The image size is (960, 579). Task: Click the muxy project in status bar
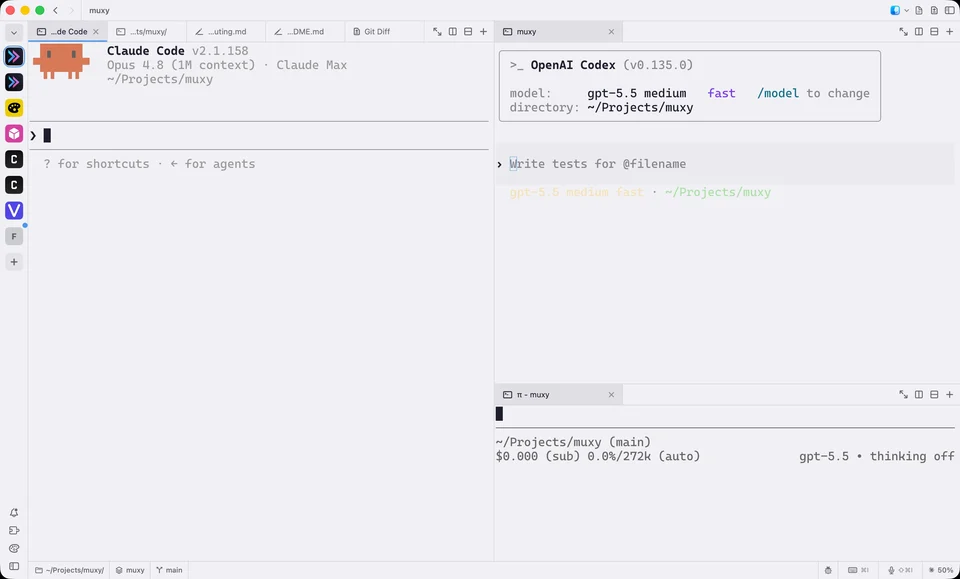(130, 570)
